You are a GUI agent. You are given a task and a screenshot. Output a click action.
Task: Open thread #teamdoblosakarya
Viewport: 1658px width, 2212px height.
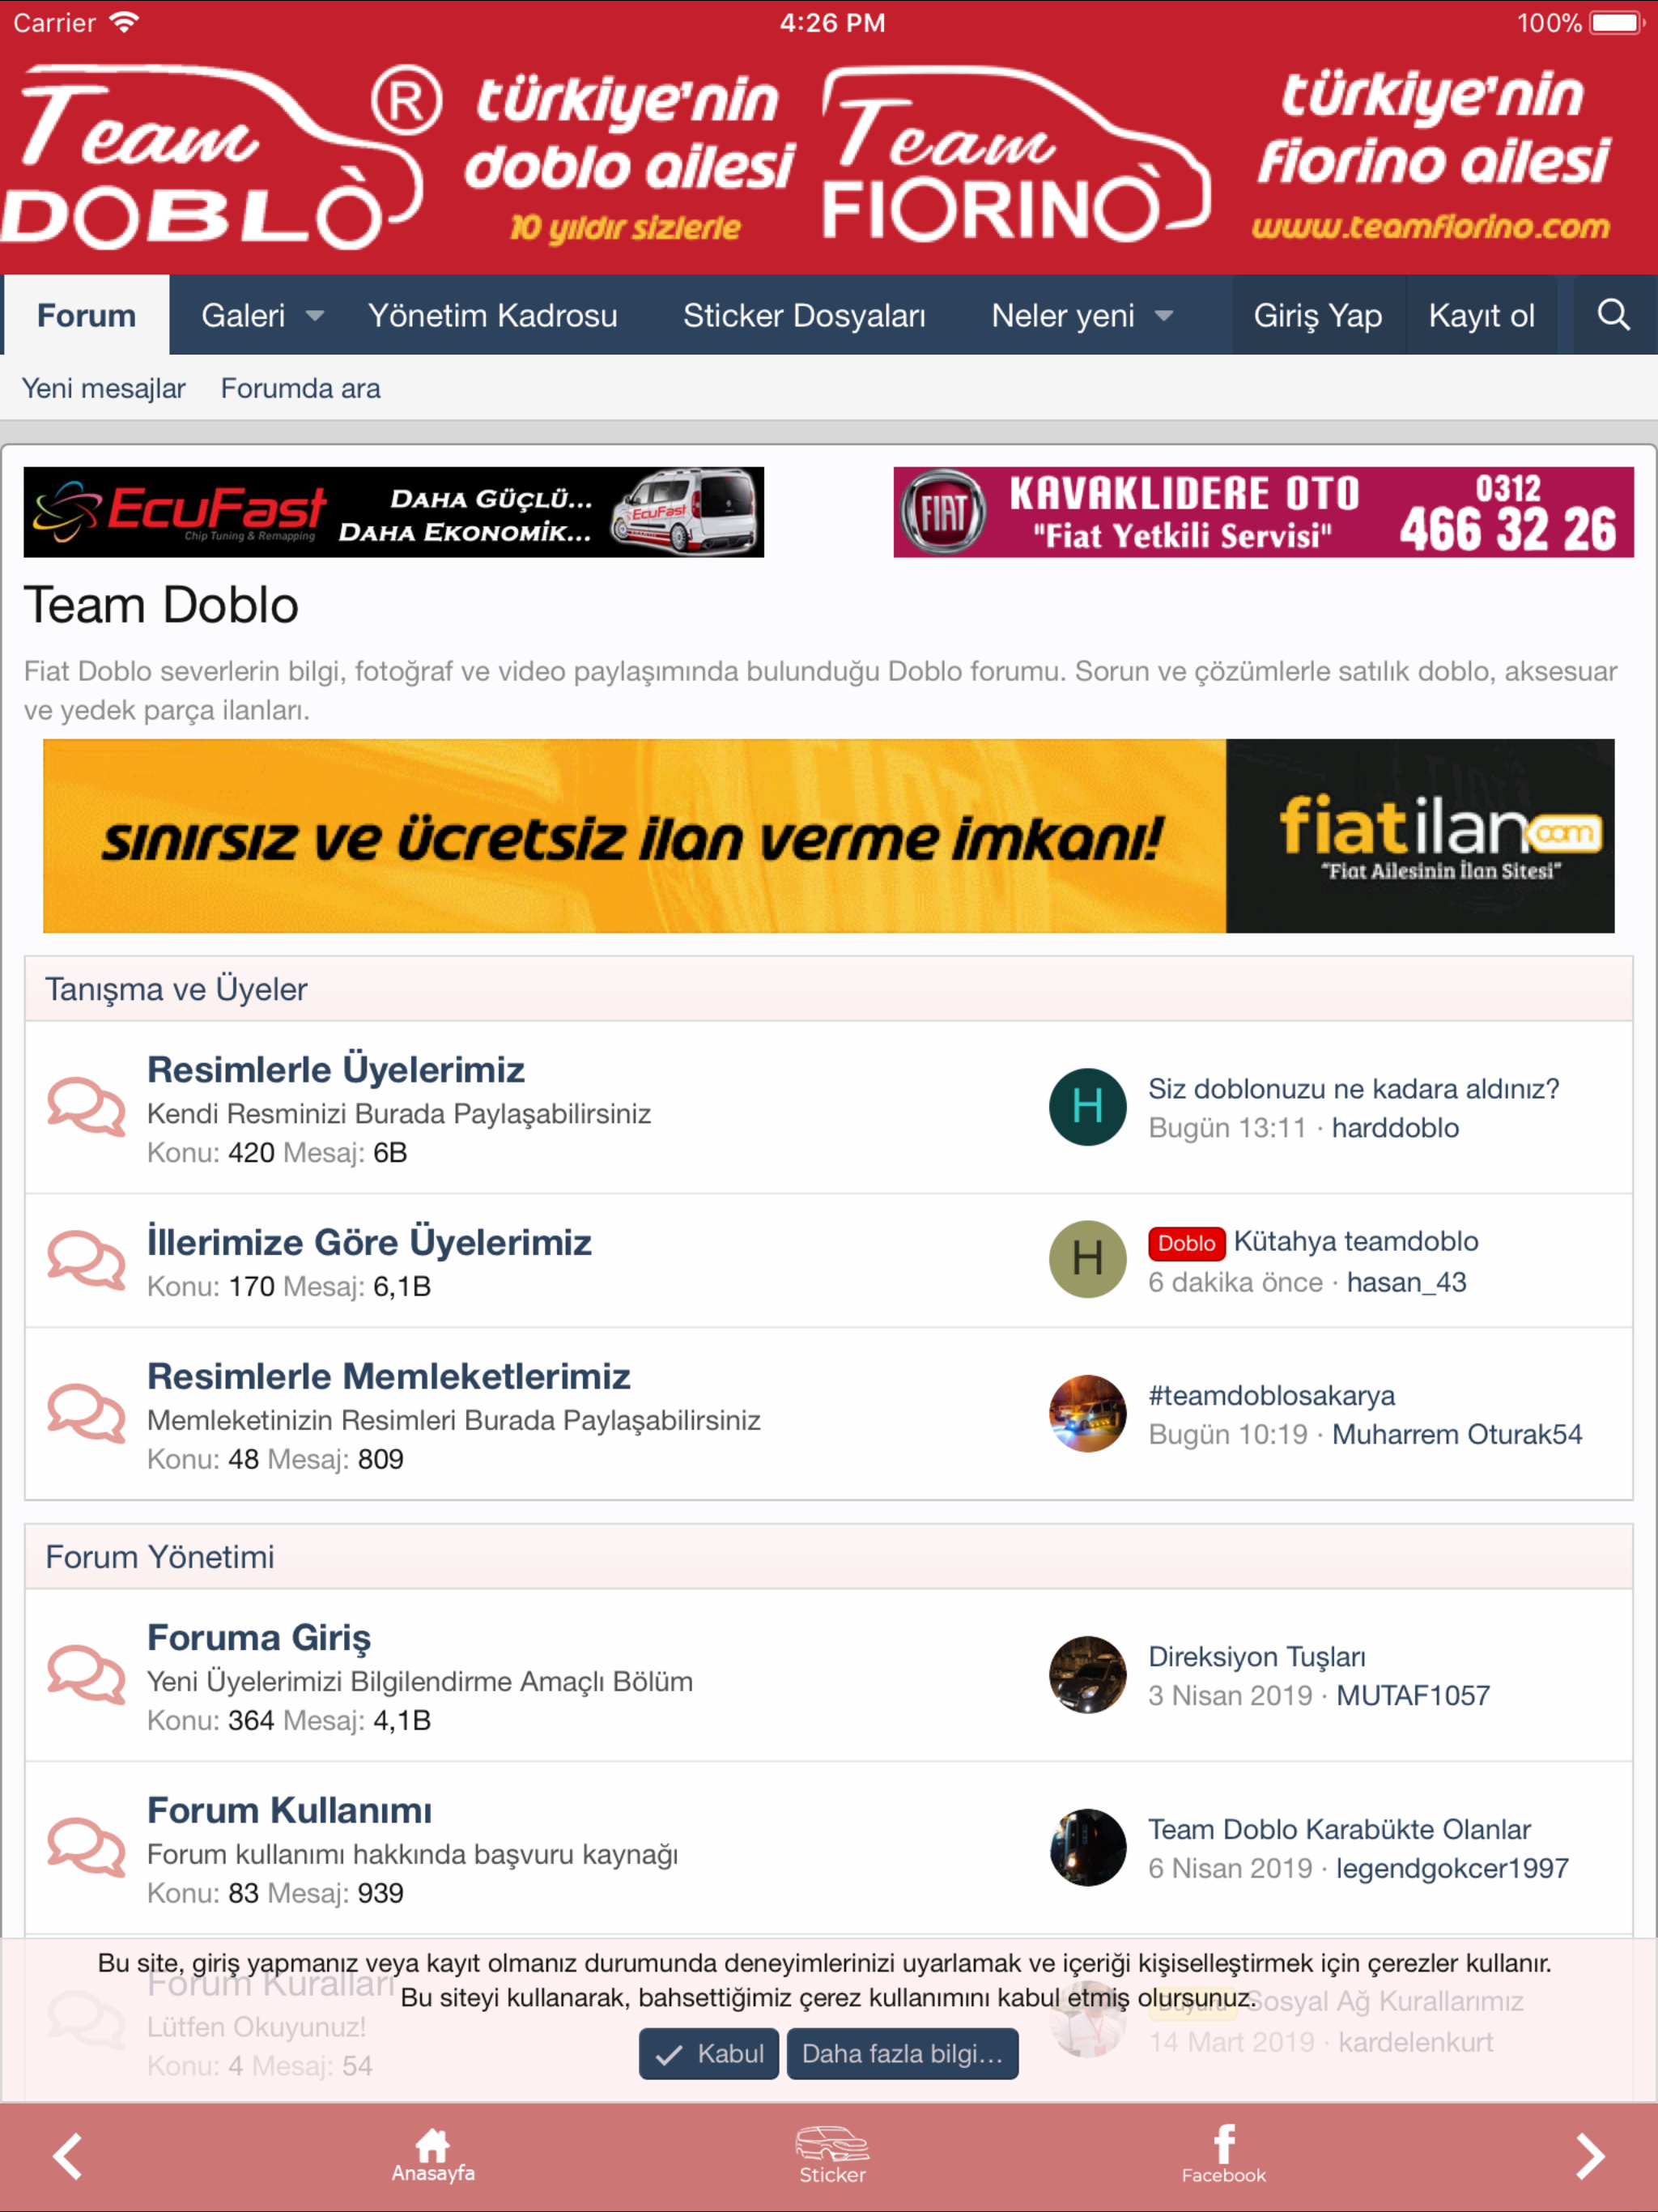[1272, 1395]
